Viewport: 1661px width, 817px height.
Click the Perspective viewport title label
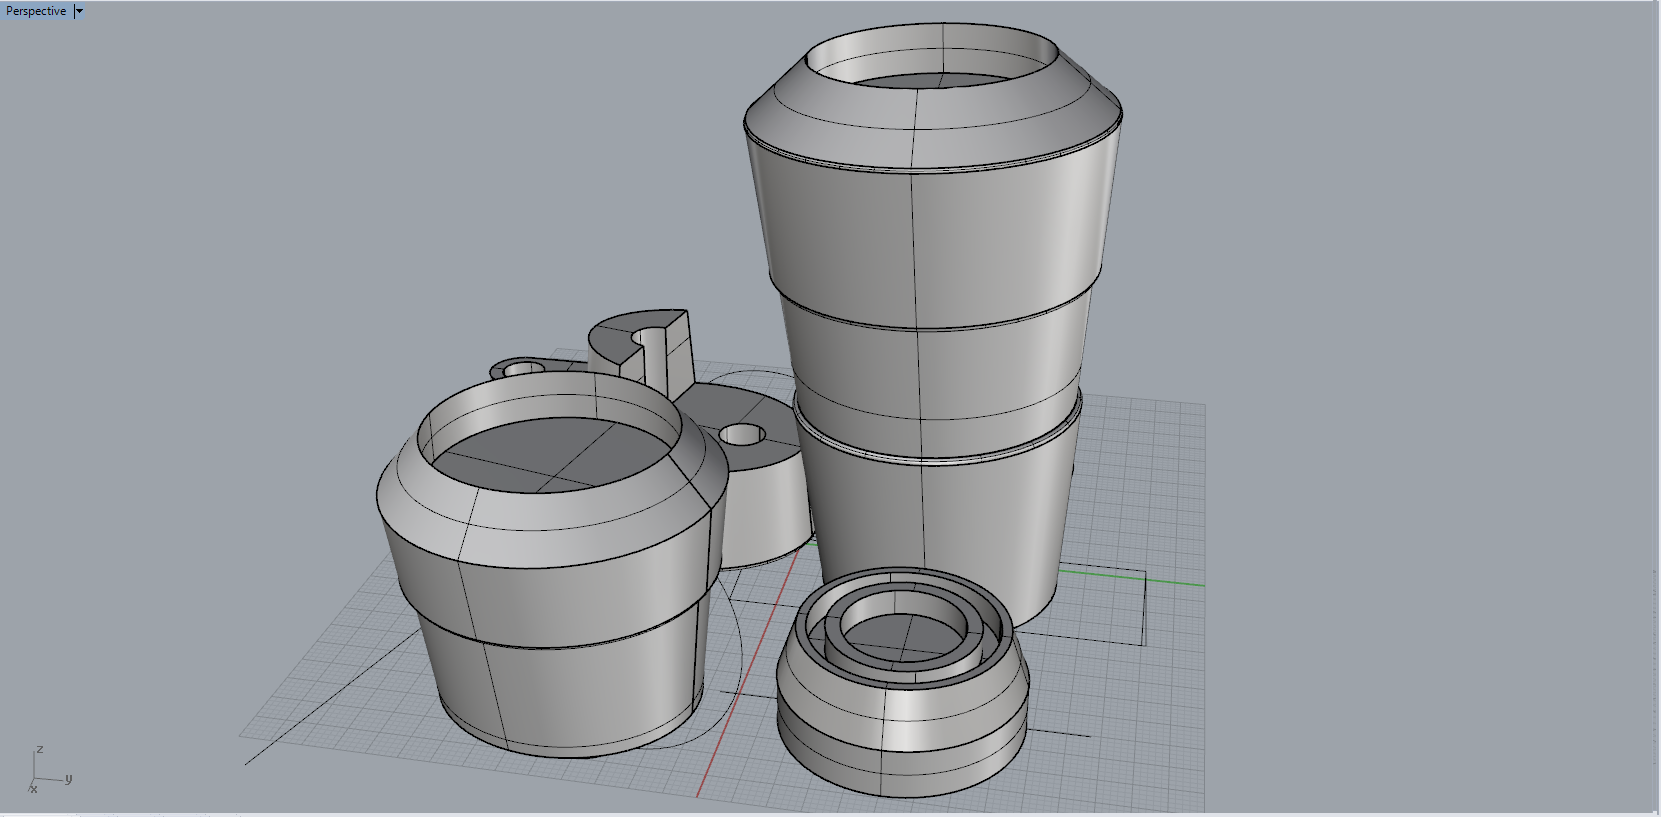(x=36, y=11)
